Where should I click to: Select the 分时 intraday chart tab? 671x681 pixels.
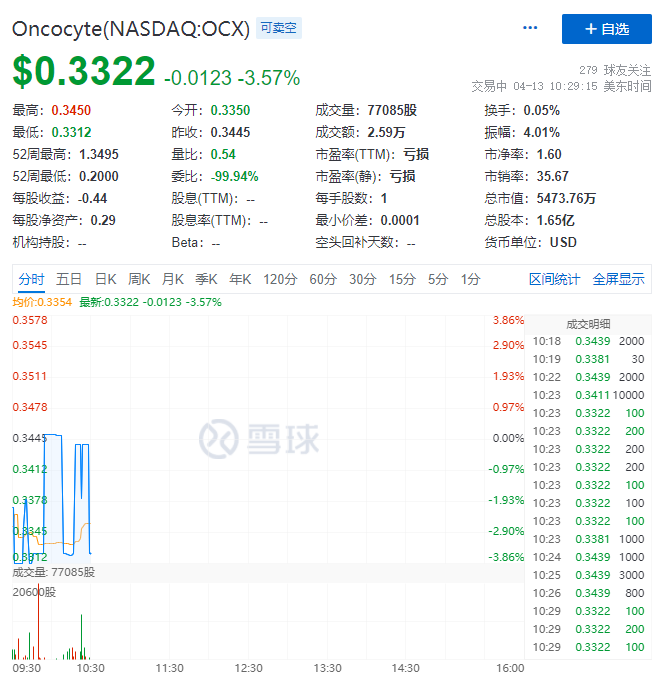(31, 279)
